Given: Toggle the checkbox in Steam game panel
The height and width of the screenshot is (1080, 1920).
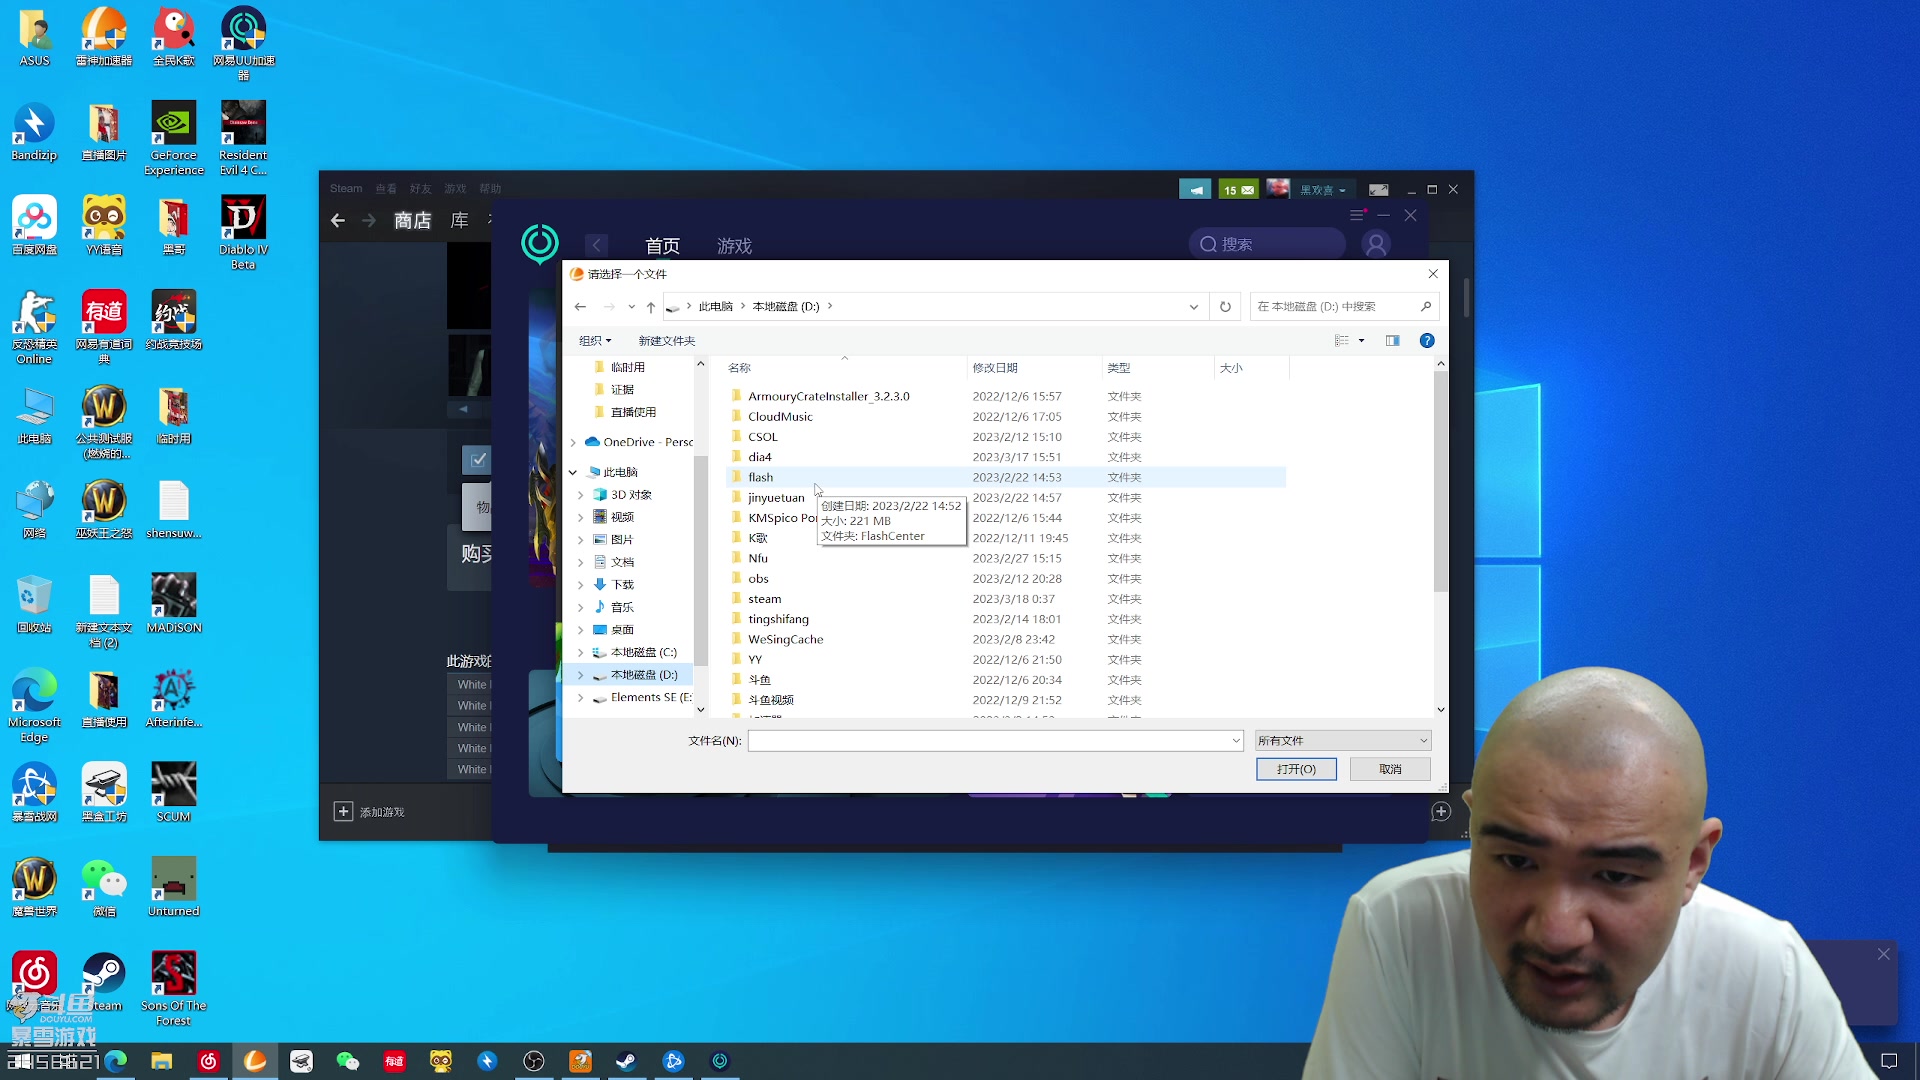Looking at the screenshot, I should pyautogui.click(x=478, y=460).
